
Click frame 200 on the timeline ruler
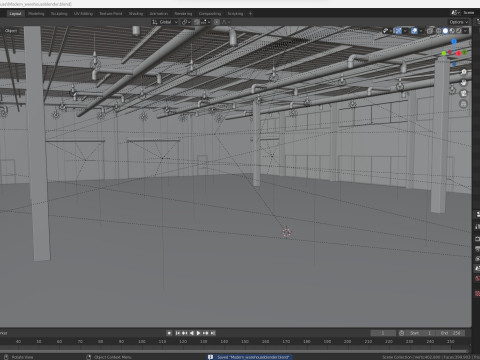click(347, 341)
